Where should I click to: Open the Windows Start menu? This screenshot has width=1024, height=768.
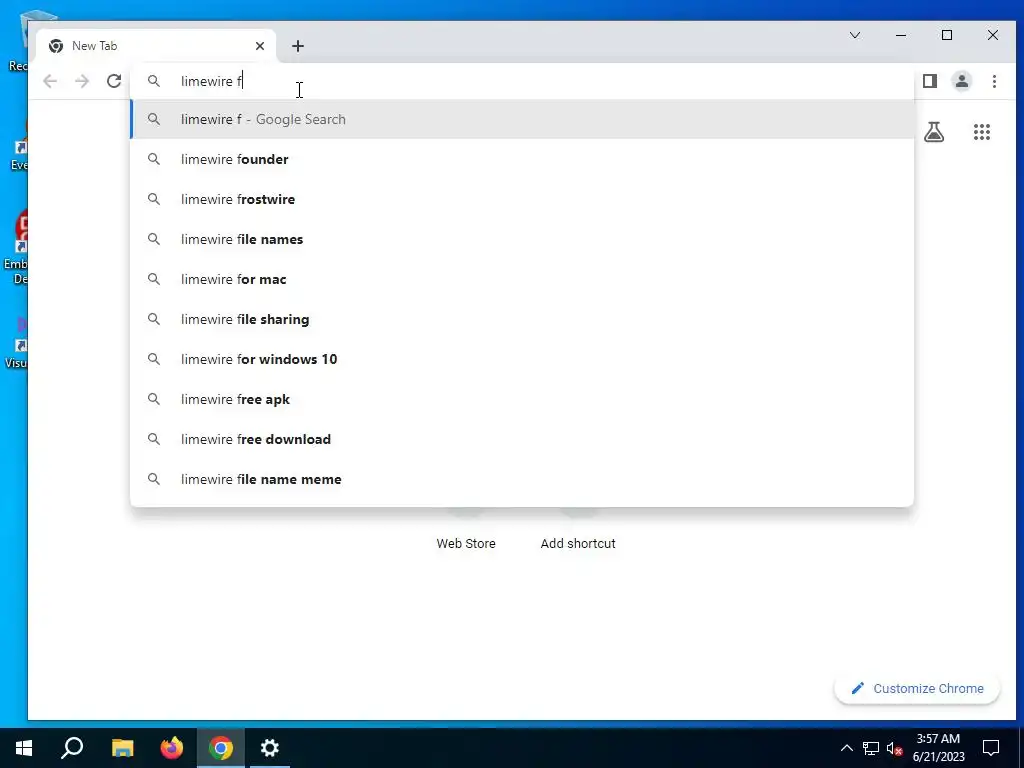click(24, 748)
